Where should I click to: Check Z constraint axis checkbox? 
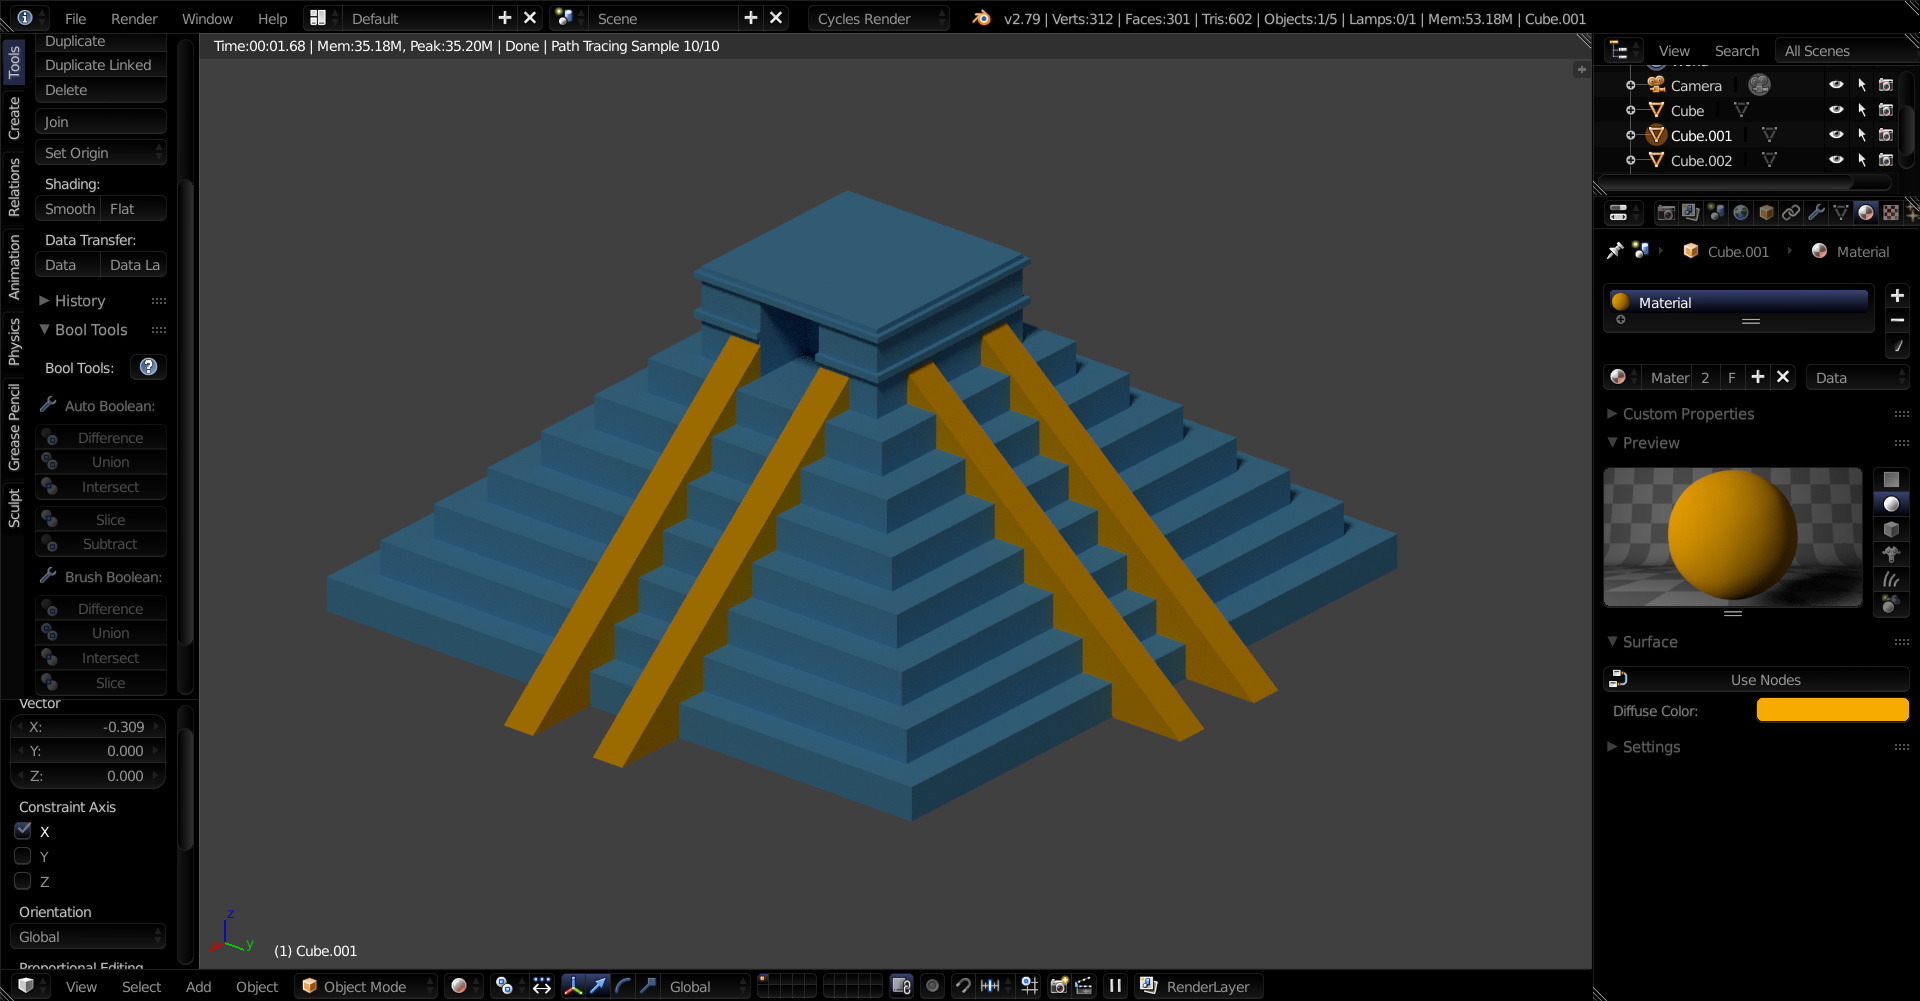(x=23, y=881)
